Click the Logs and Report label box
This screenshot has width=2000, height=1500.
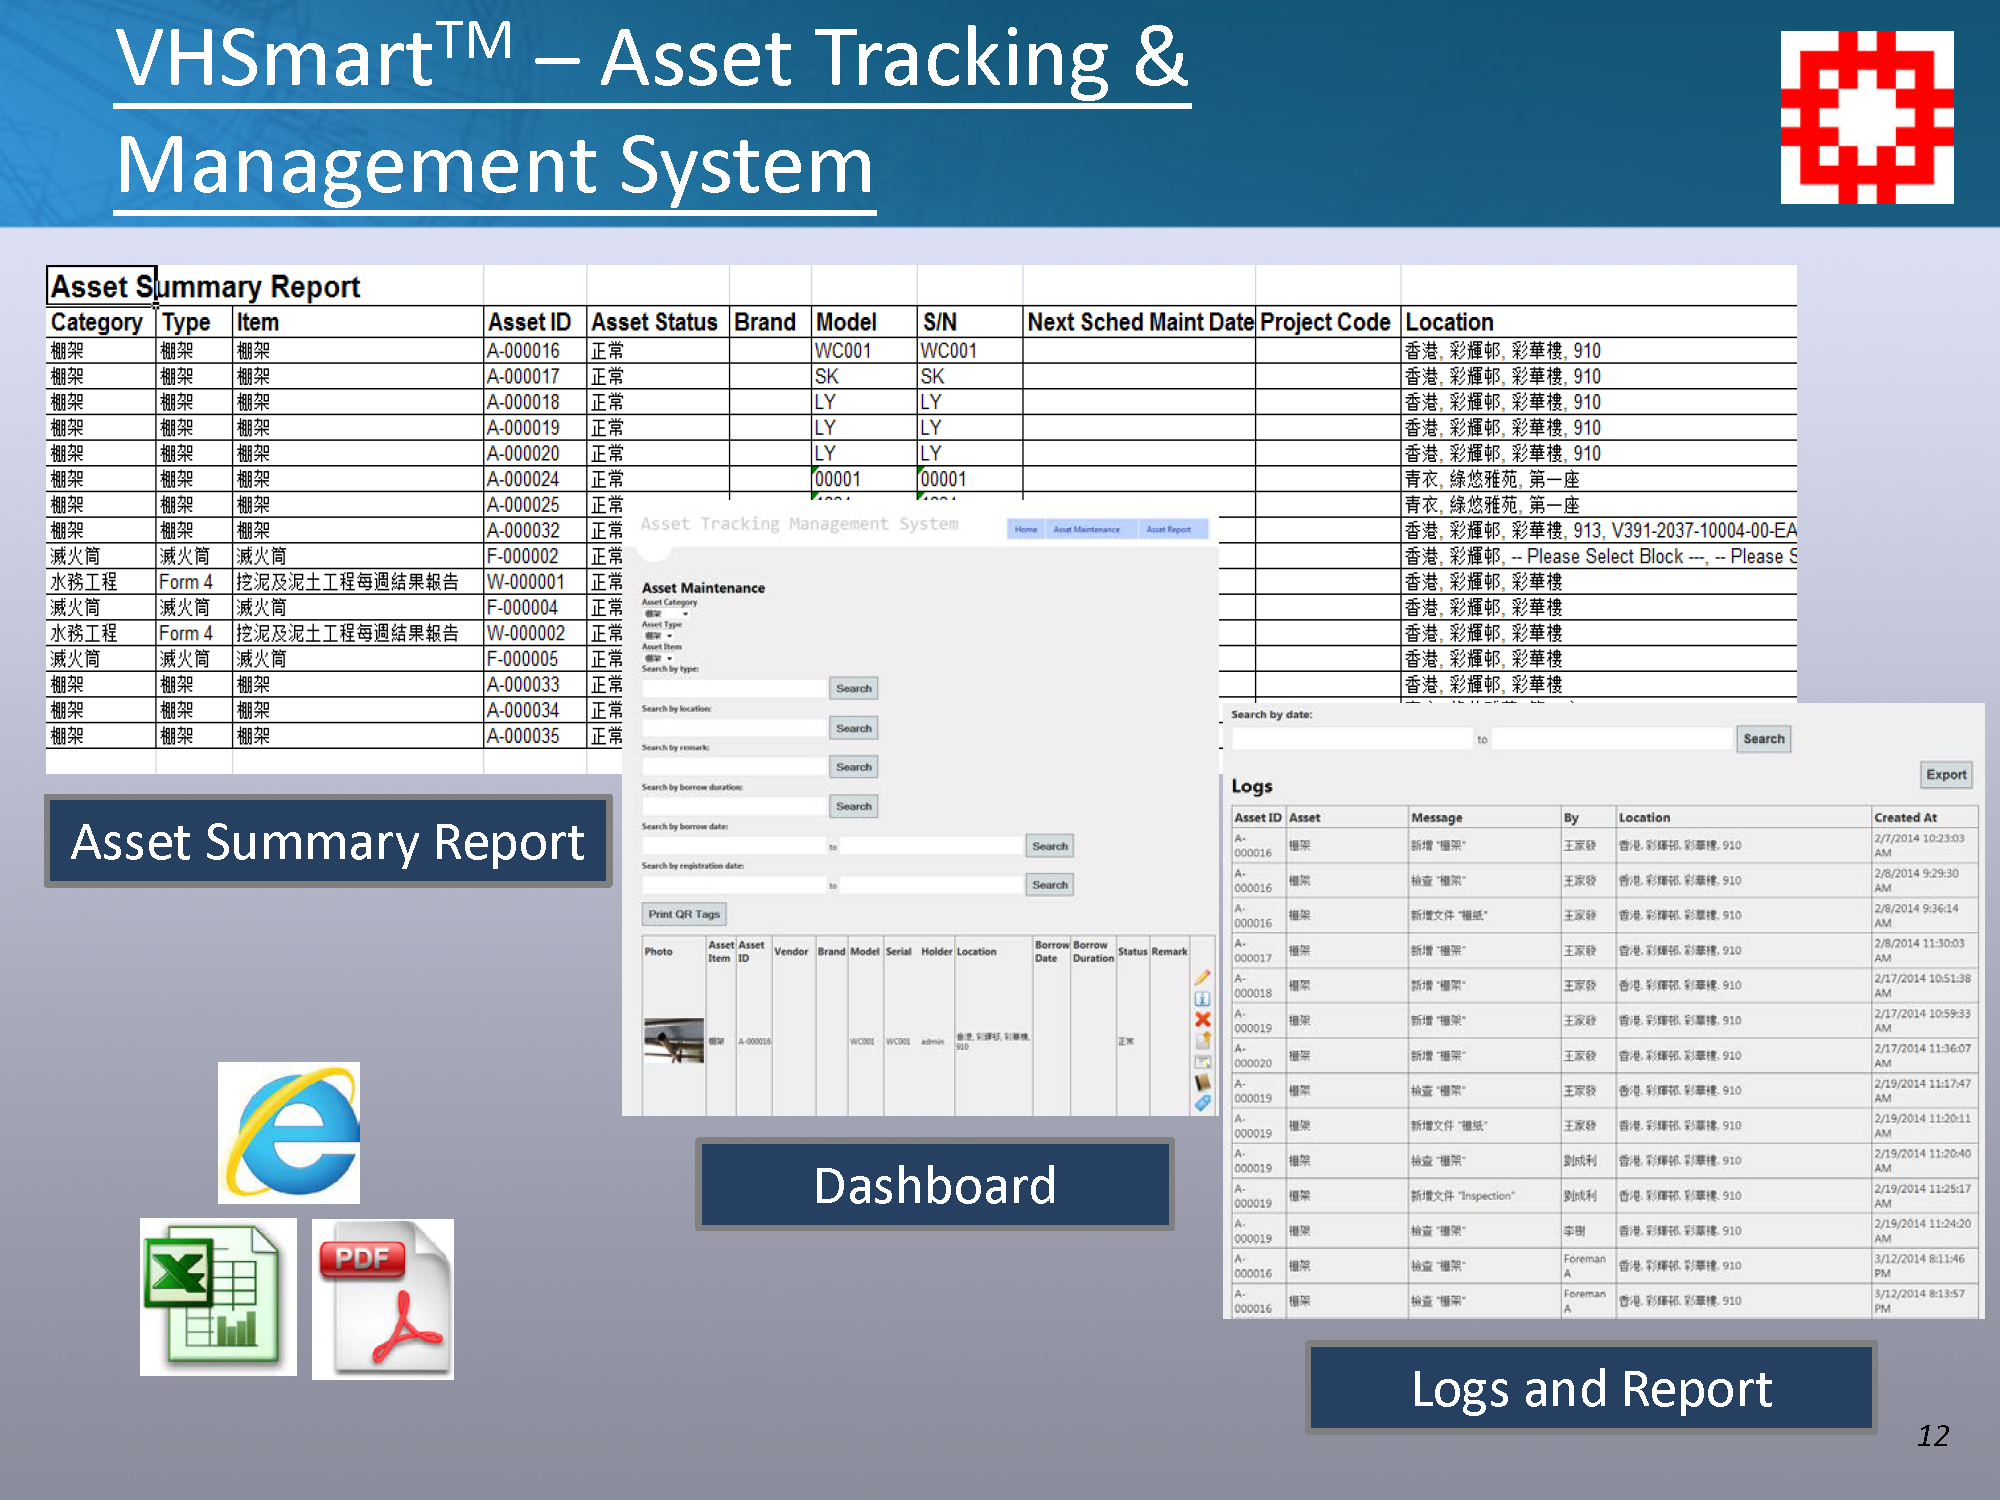(x=1591, y=1388)
